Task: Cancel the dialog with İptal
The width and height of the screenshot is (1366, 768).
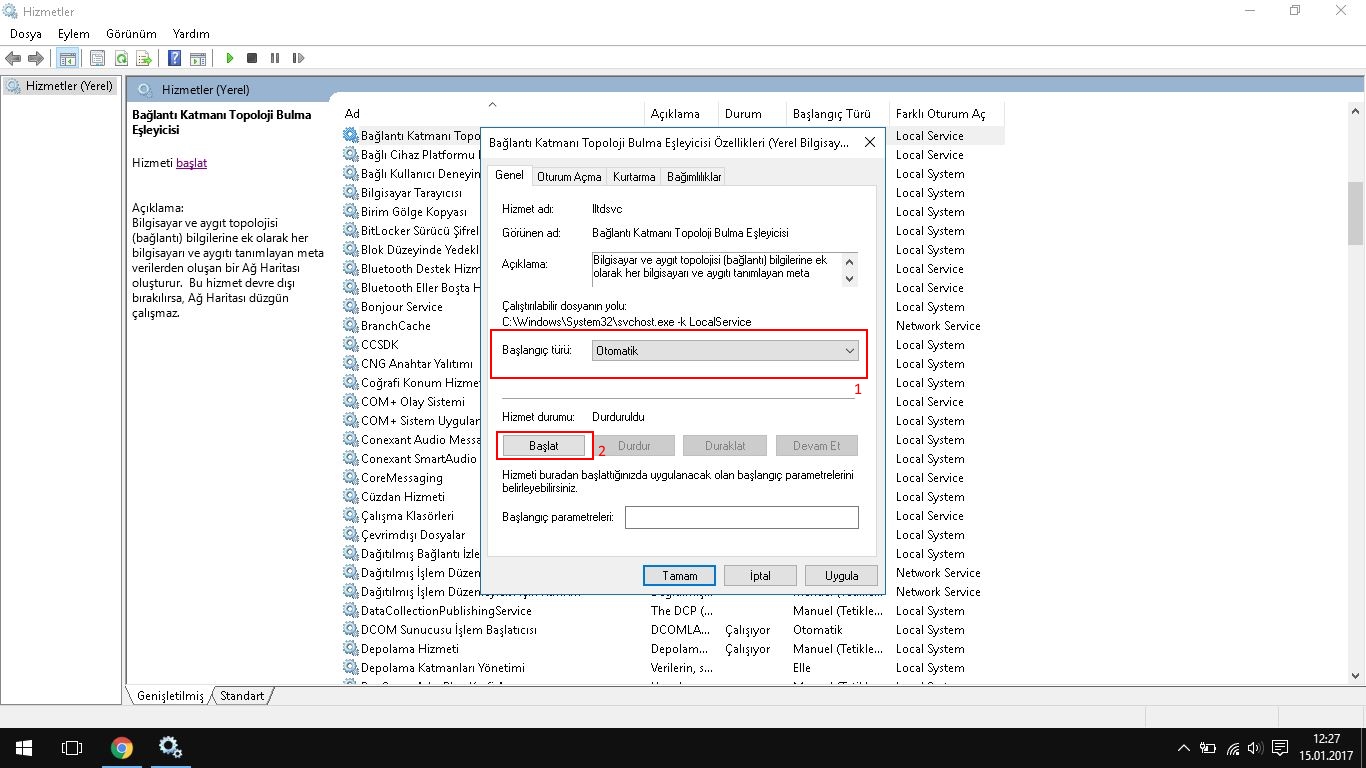Action: click(760, 576)
